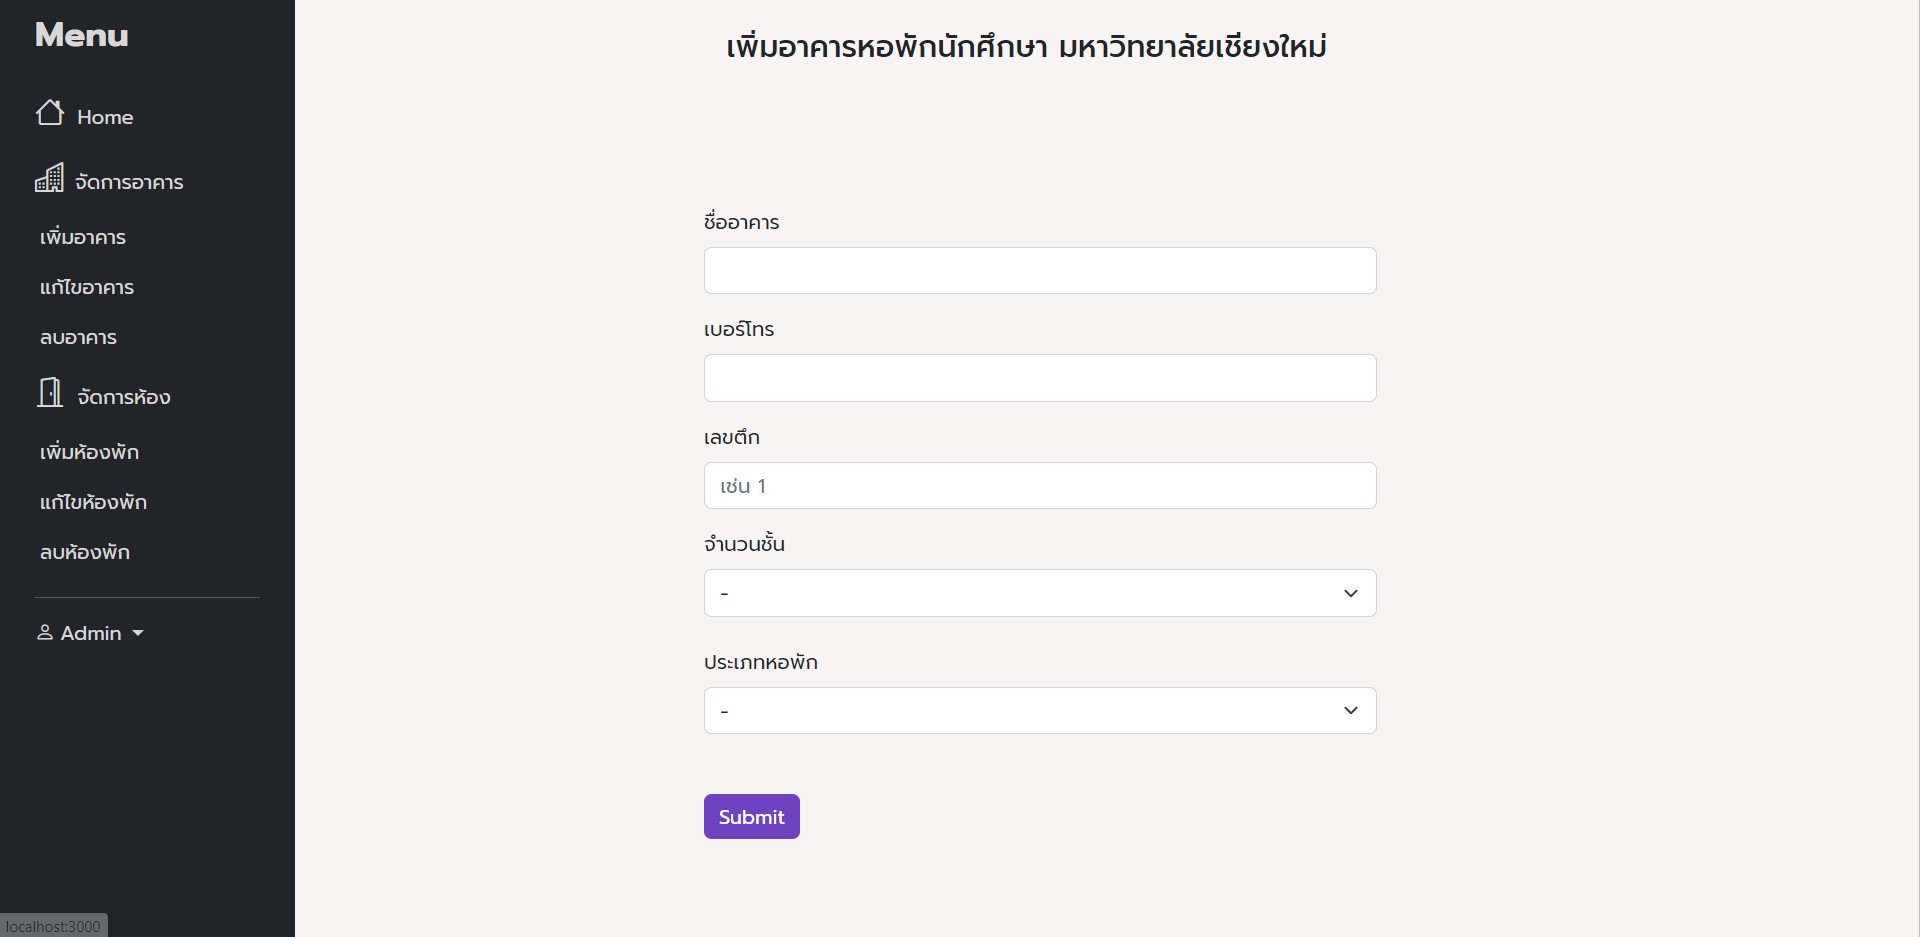This screenshot has height=937, width=1920.
Task: Select ลบอาคาร in the sidebar
Action: point(79,337)
